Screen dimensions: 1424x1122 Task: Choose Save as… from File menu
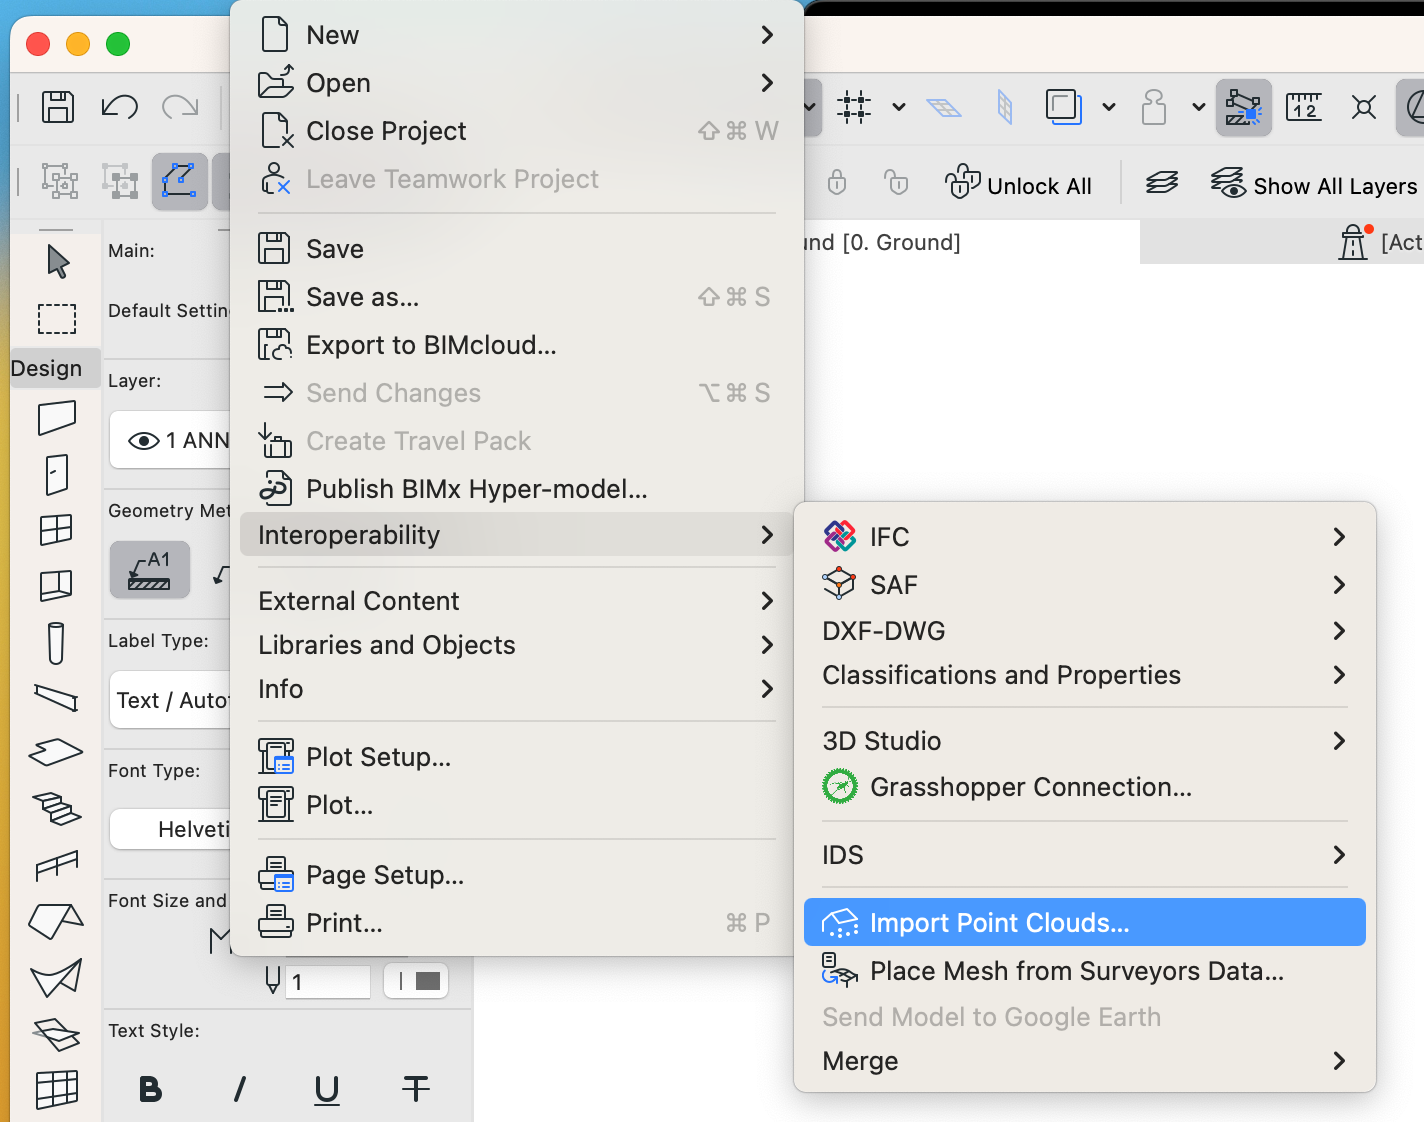pyautogui.click(x=362, y=297)
